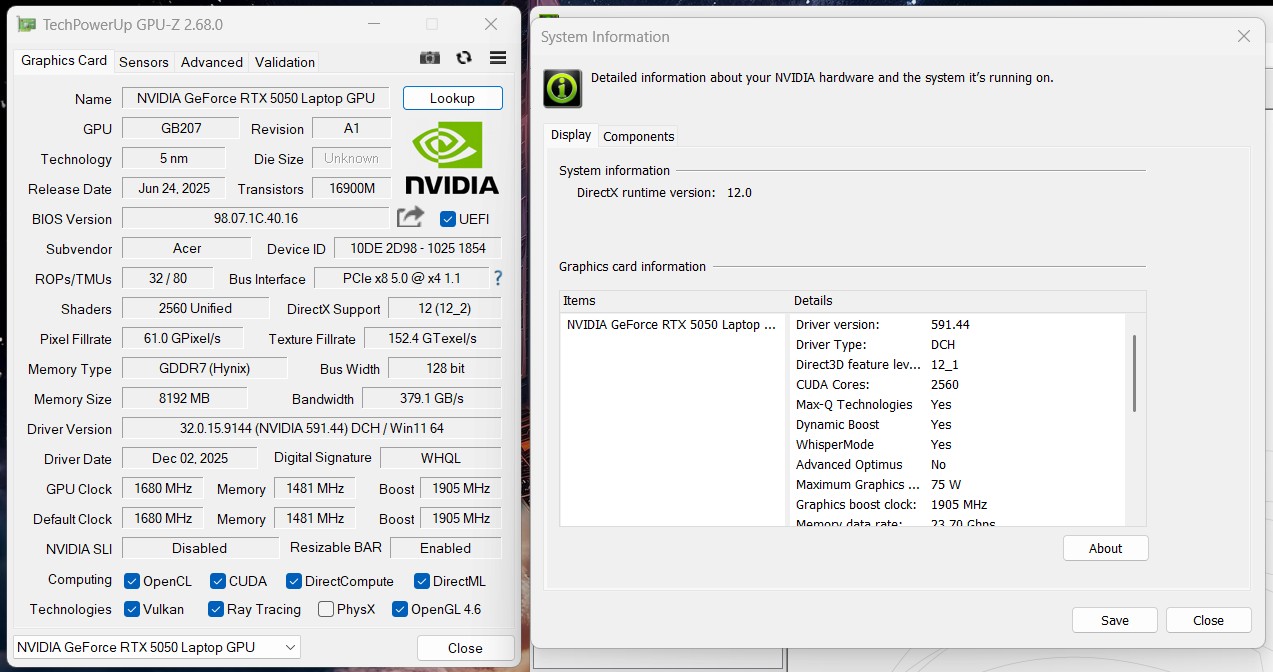Viewport: 1273px width, 672px height.
Task: Toggle the Ray Tracing checkbox
Action: point(214,608)
